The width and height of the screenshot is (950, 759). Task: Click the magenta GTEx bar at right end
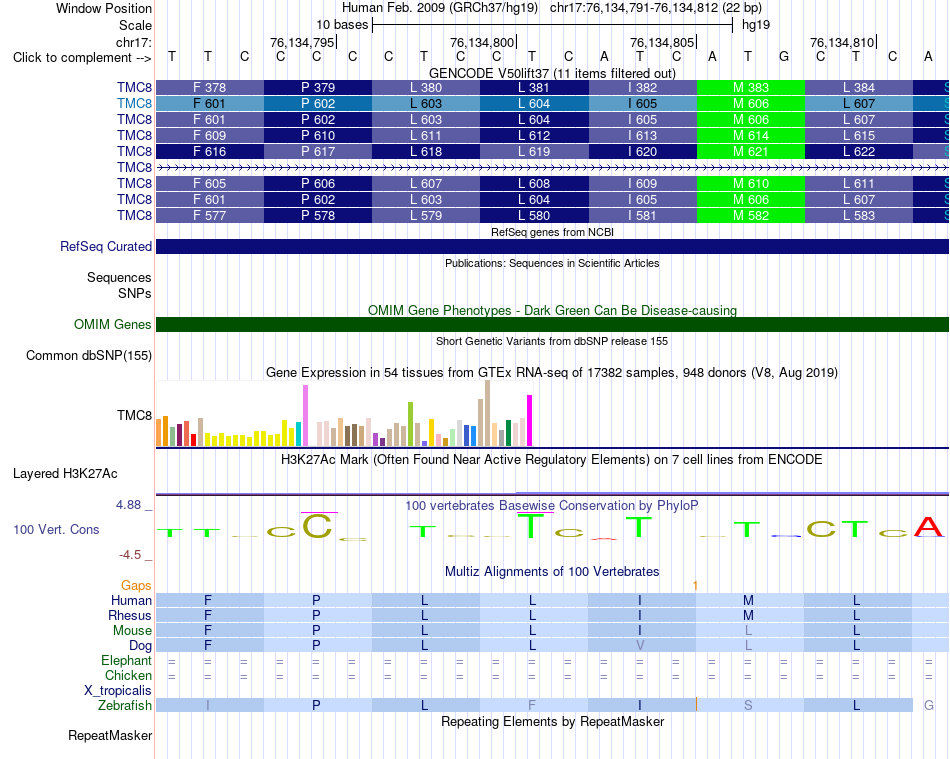530,420
